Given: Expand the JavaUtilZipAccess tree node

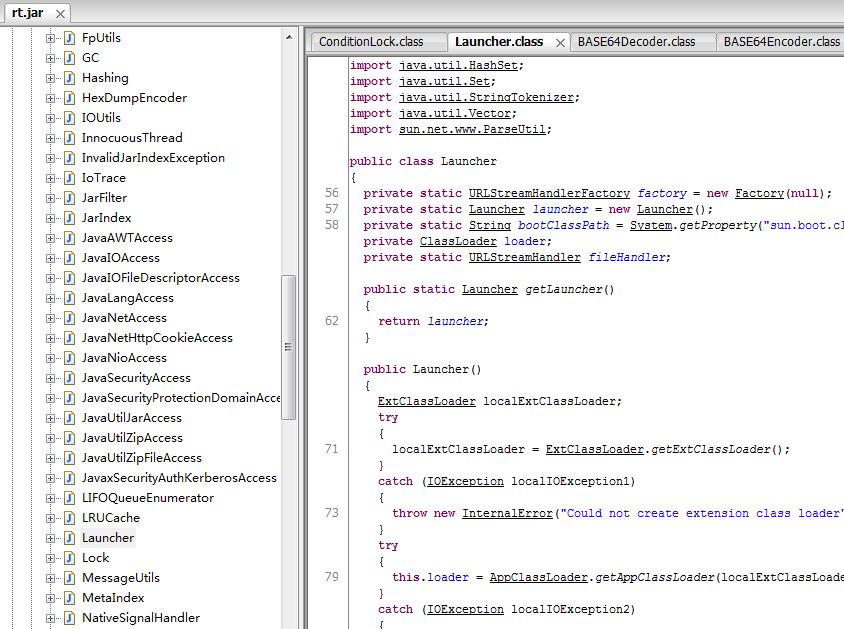Looking at the screenshot, I should [x=50, y=438].
